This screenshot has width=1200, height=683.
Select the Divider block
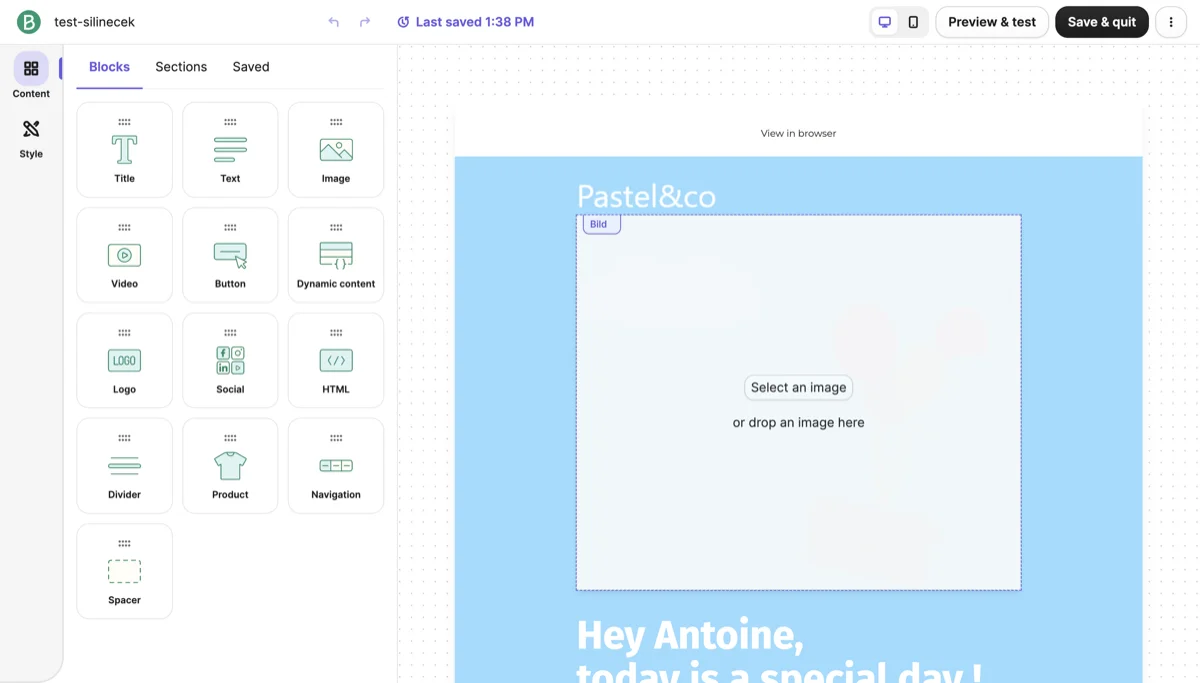[x=124, y=466]
